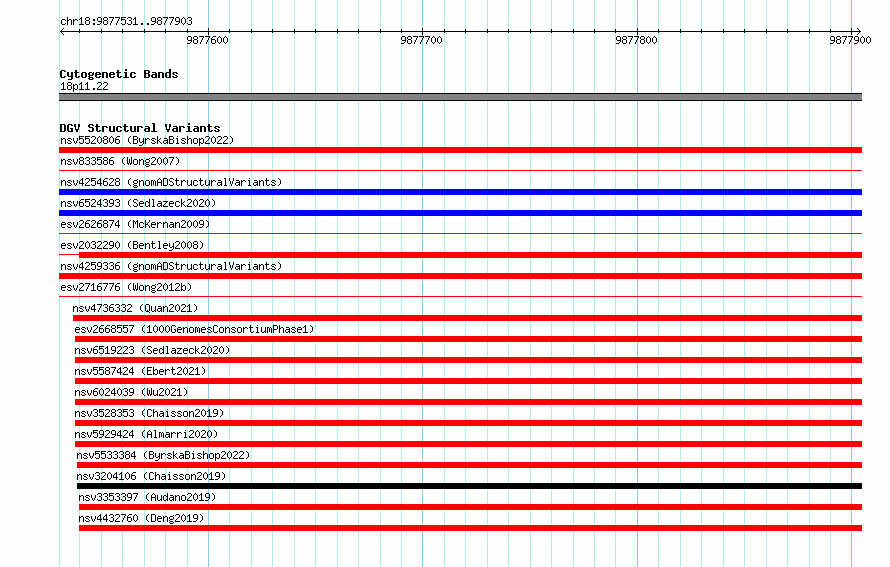Select the red bar under nsv4259336

click(x=460, y=276)
